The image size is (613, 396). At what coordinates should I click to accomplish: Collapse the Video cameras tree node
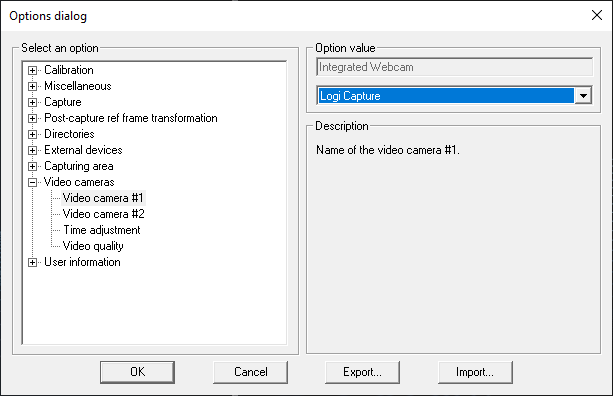click(32, 183)
